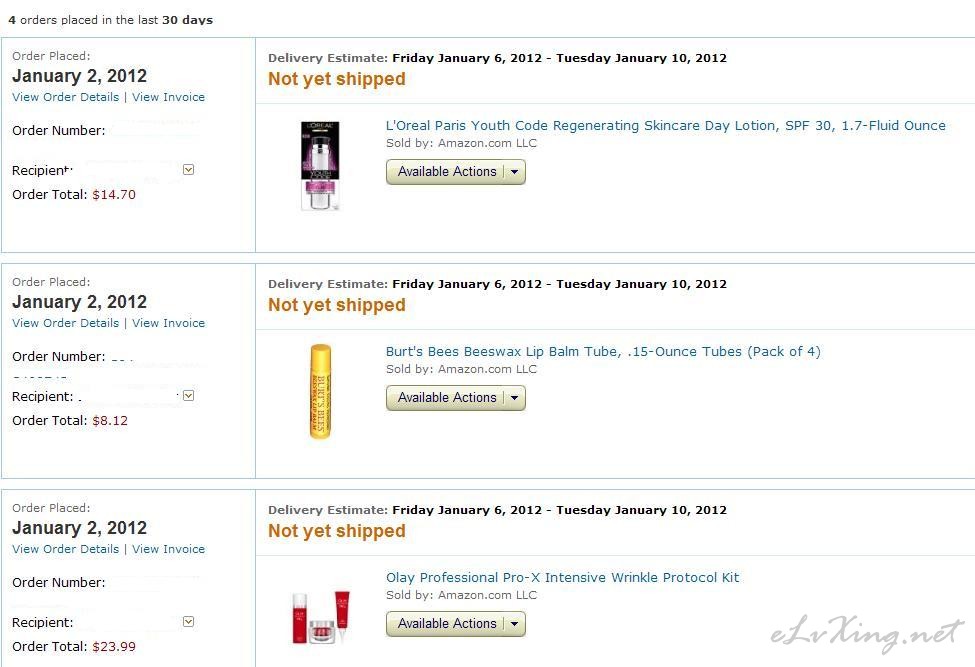Viewport: 975px width, 667px height.
Task: Click the Olay Pro-X kit product thumbnail
Action: (x=320, y=617)
